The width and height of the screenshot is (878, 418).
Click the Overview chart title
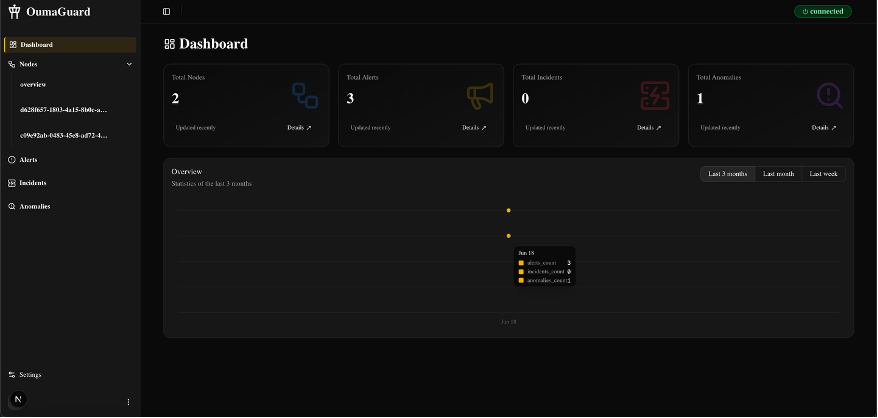(186, 171)
